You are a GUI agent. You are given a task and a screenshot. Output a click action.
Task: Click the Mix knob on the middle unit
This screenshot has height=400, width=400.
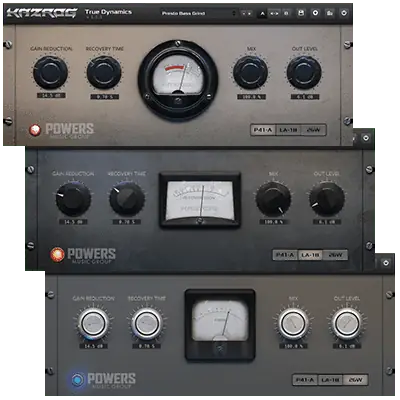tap(273, 199)
